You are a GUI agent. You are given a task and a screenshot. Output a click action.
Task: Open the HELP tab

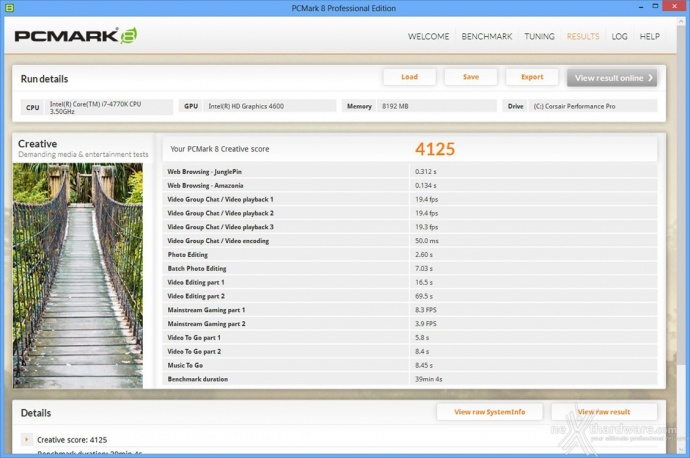click(x=649, y=37)
